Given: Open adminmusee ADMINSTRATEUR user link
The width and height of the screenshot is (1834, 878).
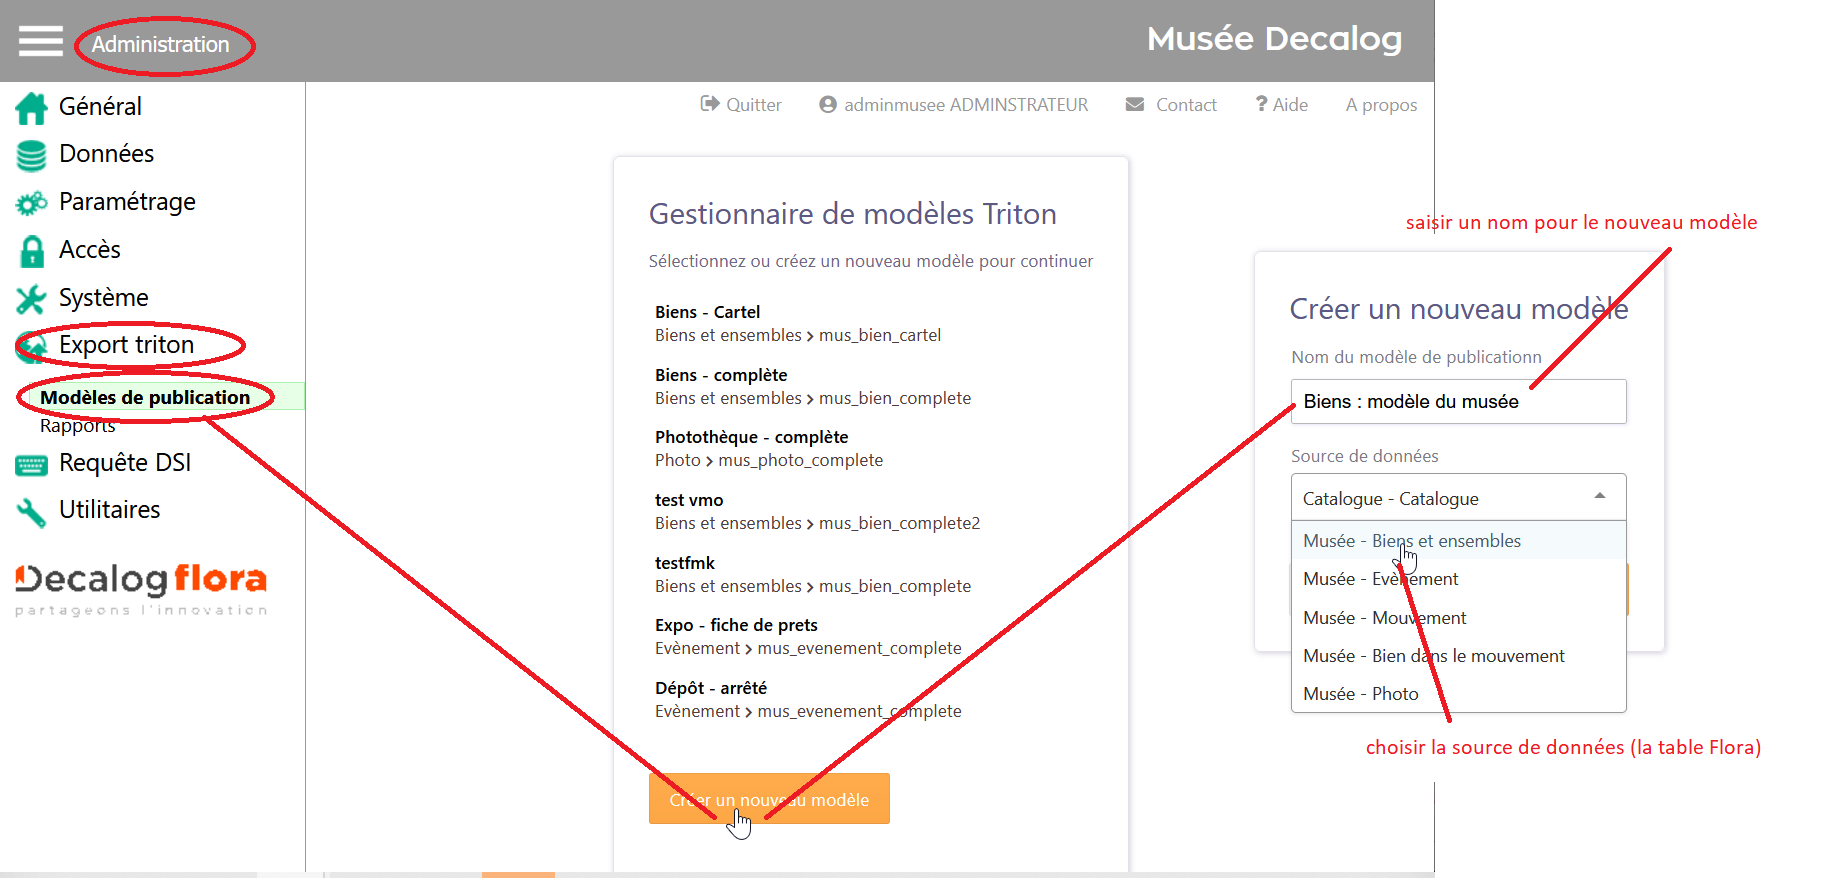Looking at the screenshot, I should pos(965,104).
